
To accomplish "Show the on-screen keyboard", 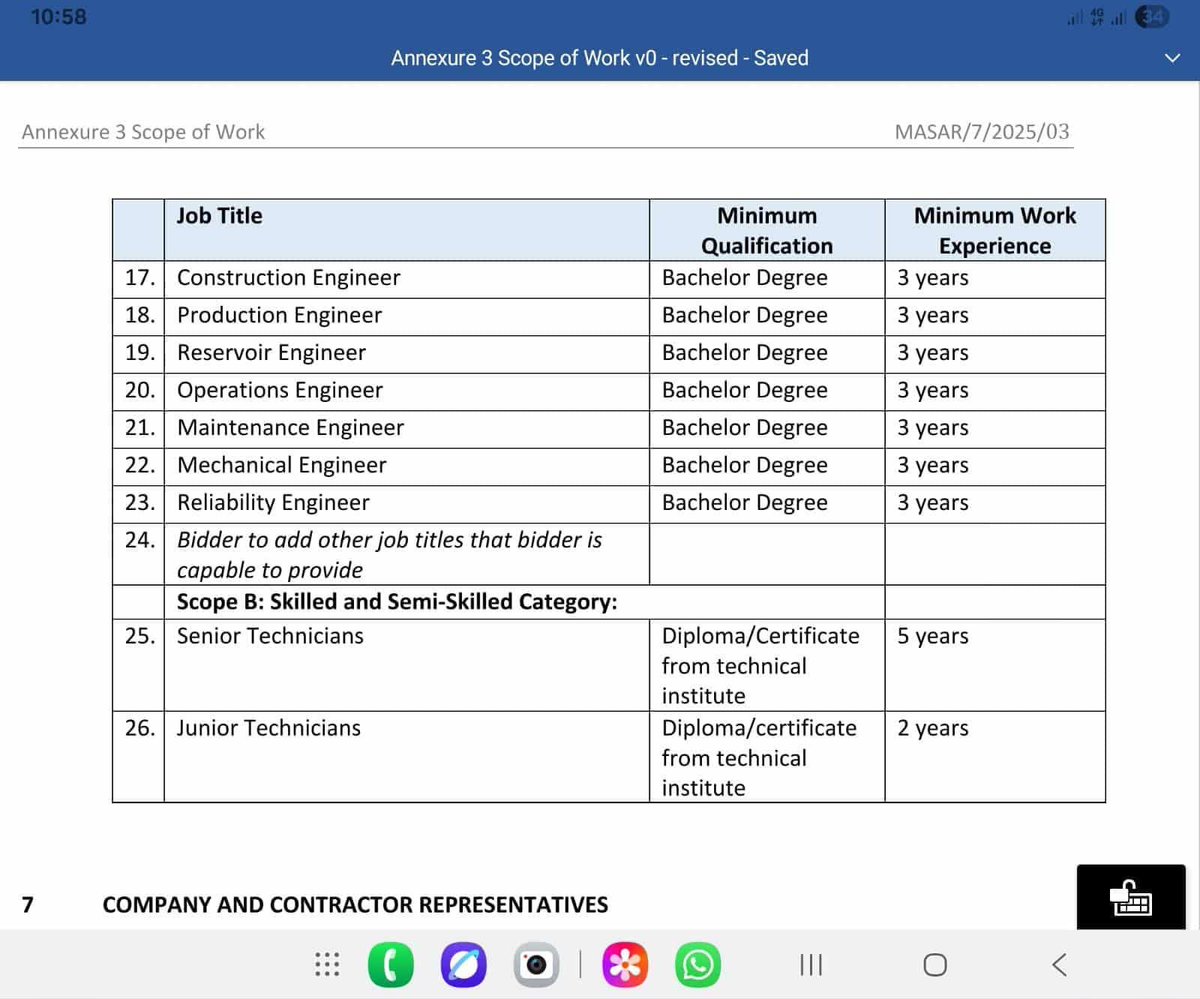I will click(1130, 896).
